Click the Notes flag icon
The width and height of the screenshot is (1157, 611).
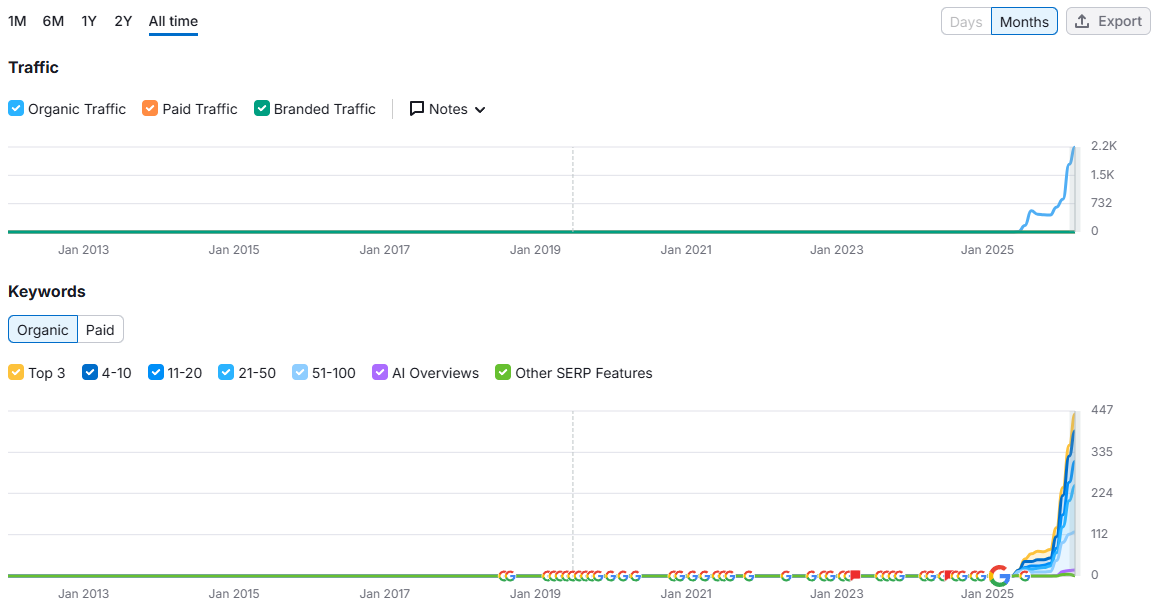tap(415, 109)
